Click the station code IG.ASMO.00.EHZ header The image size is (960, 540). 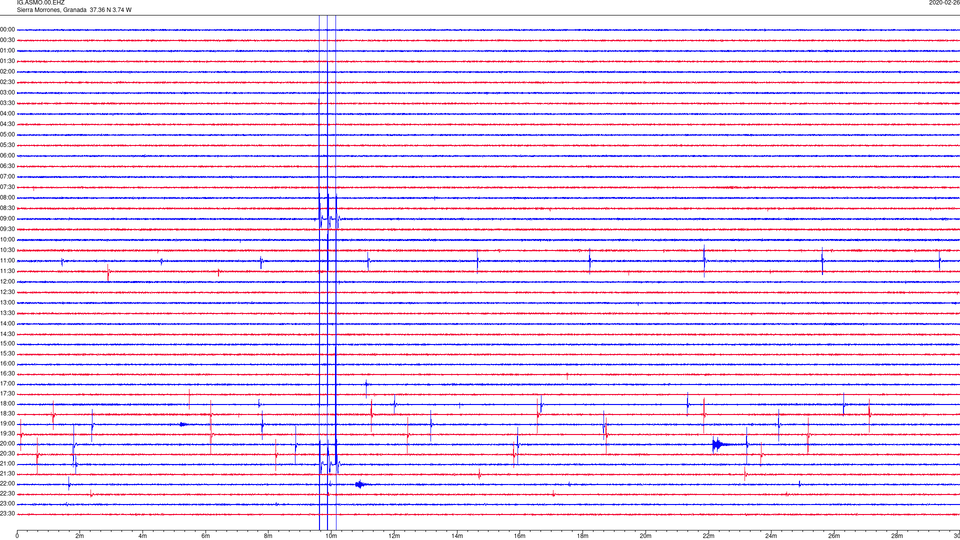click(x=40, y=2)
